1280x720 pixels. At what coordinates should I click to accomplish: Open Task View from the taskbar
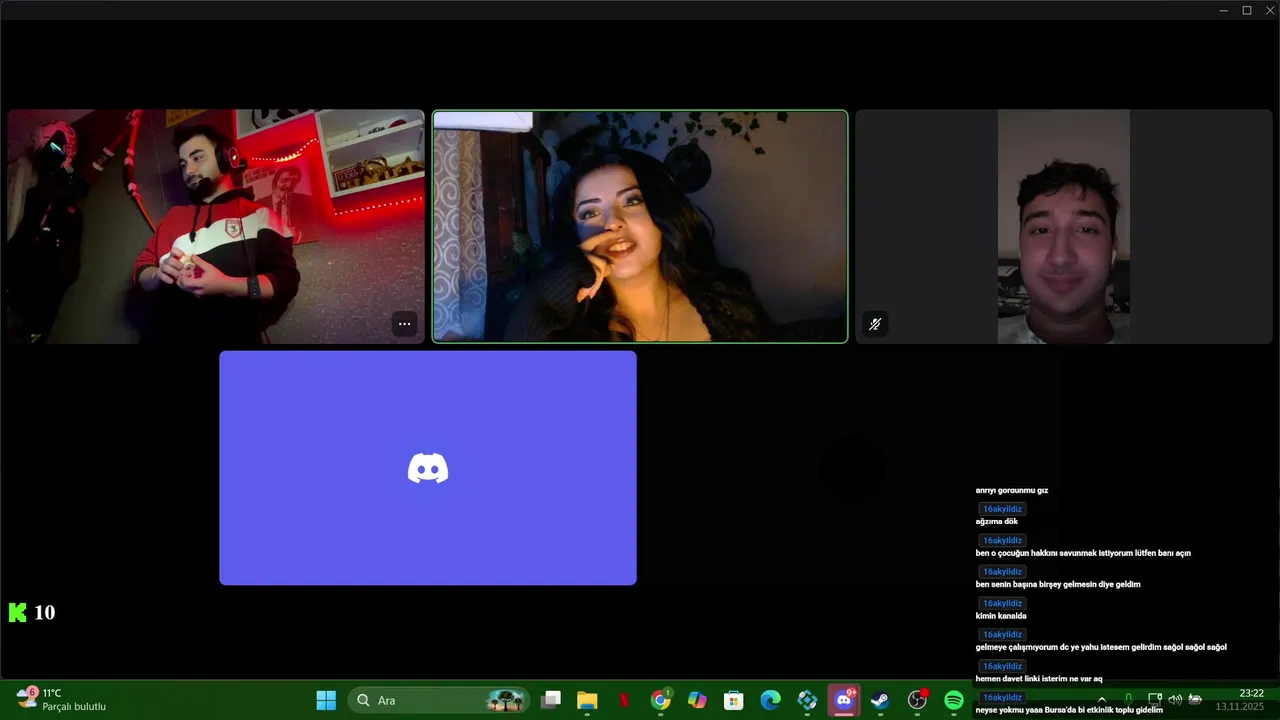551,700
